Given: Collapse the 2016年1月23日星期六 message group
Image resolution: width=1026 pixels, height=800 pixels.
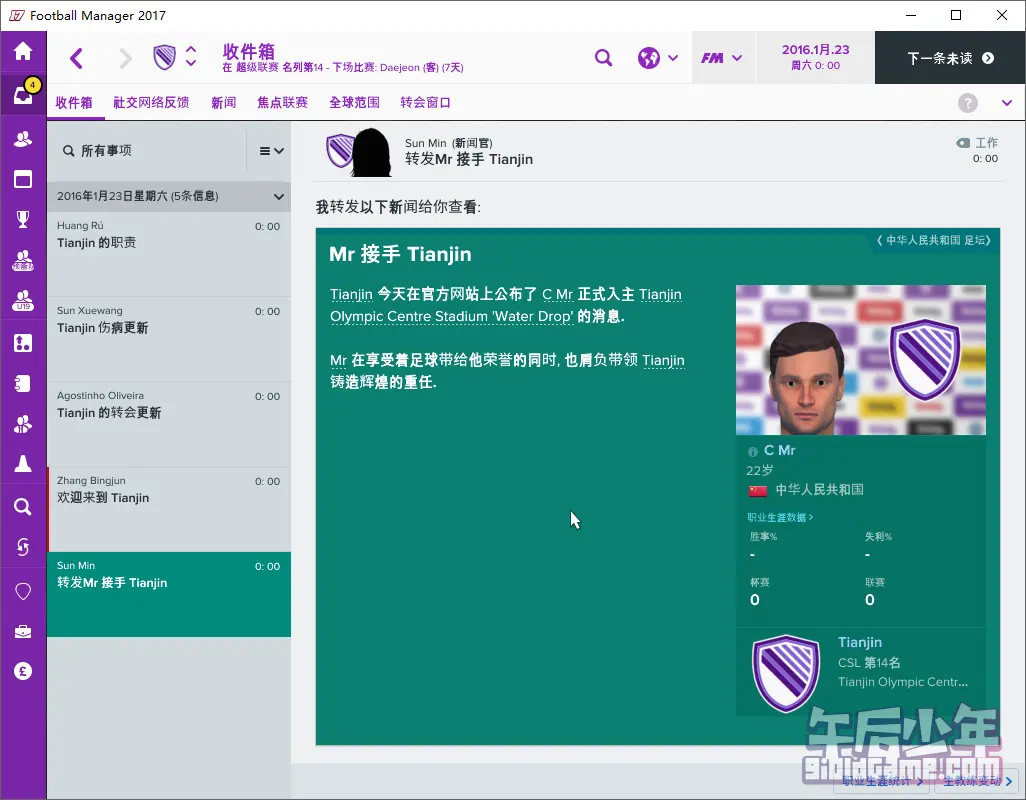Looking at the screenshot, I should (169, 196).
